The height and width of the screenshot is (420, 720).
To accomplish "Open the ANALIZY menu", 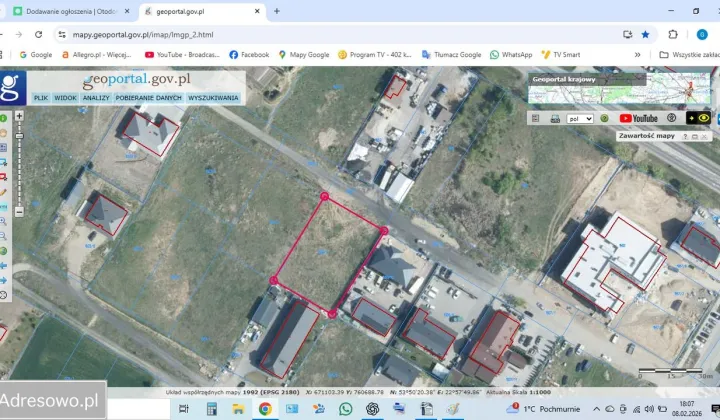I will pos(96,98).
